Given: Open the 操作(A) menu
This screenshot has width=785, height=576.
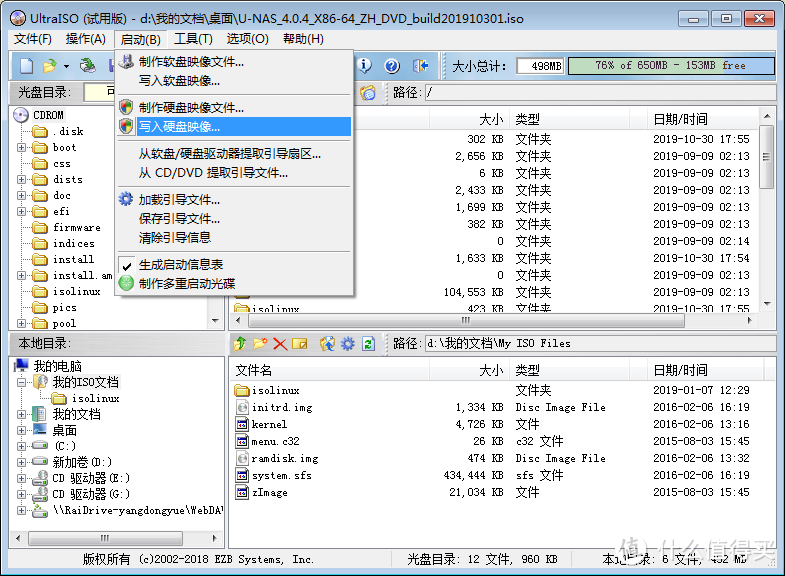Looking at the screenshot, I should pyautogui.click(x=86, y=39).
